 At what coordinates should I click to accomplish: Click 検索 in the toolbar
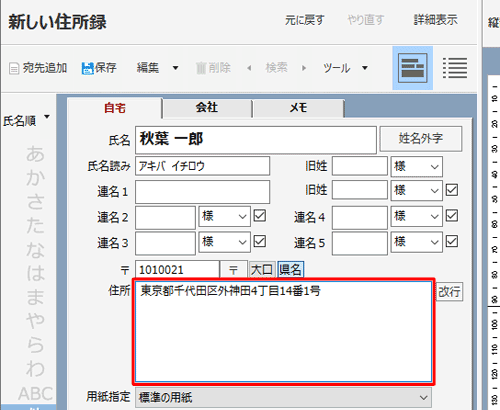pyautogui.click(x=276, y=68)
